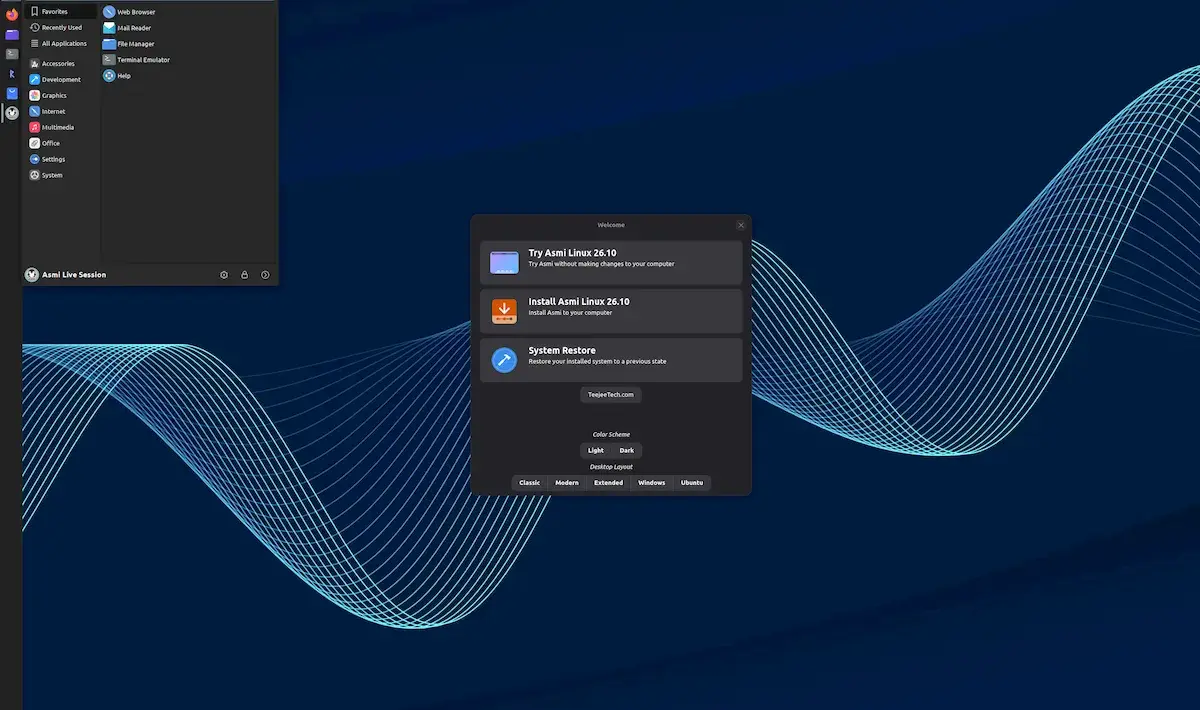Close the Welcome dialog
This screenshot has height=710, width=1200.
[x=741, y=225]
